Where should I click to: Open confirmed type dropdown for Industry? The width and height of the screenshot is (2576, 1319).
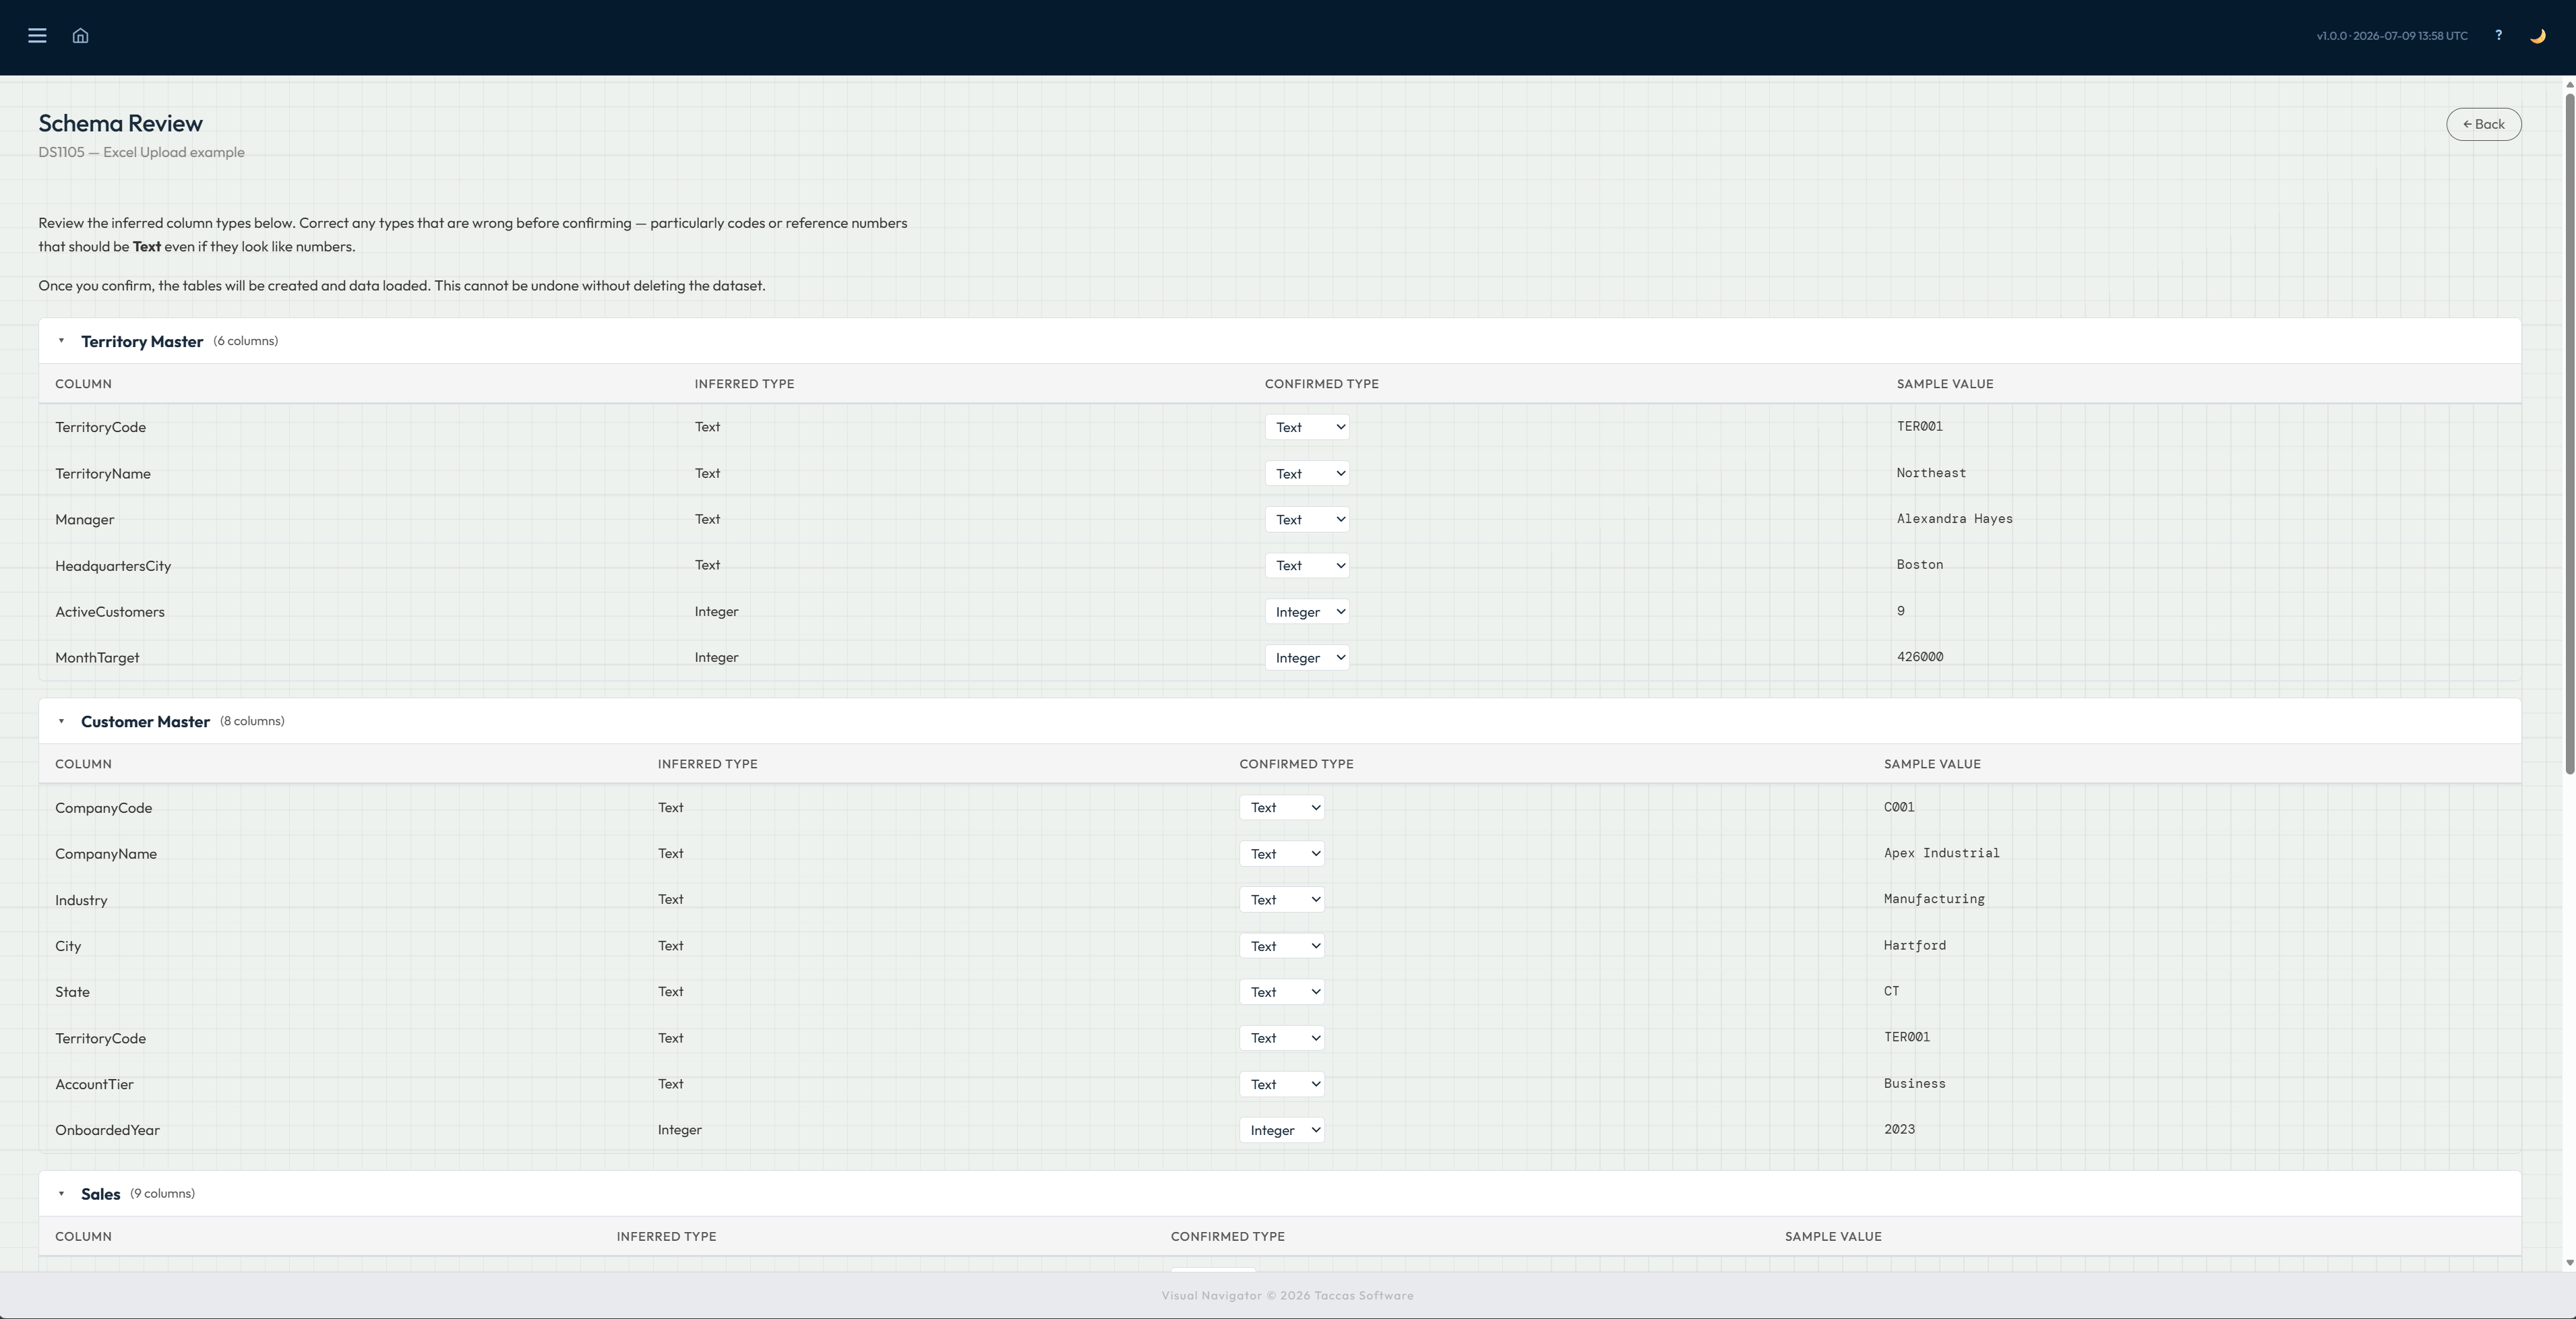(1281, 899)
